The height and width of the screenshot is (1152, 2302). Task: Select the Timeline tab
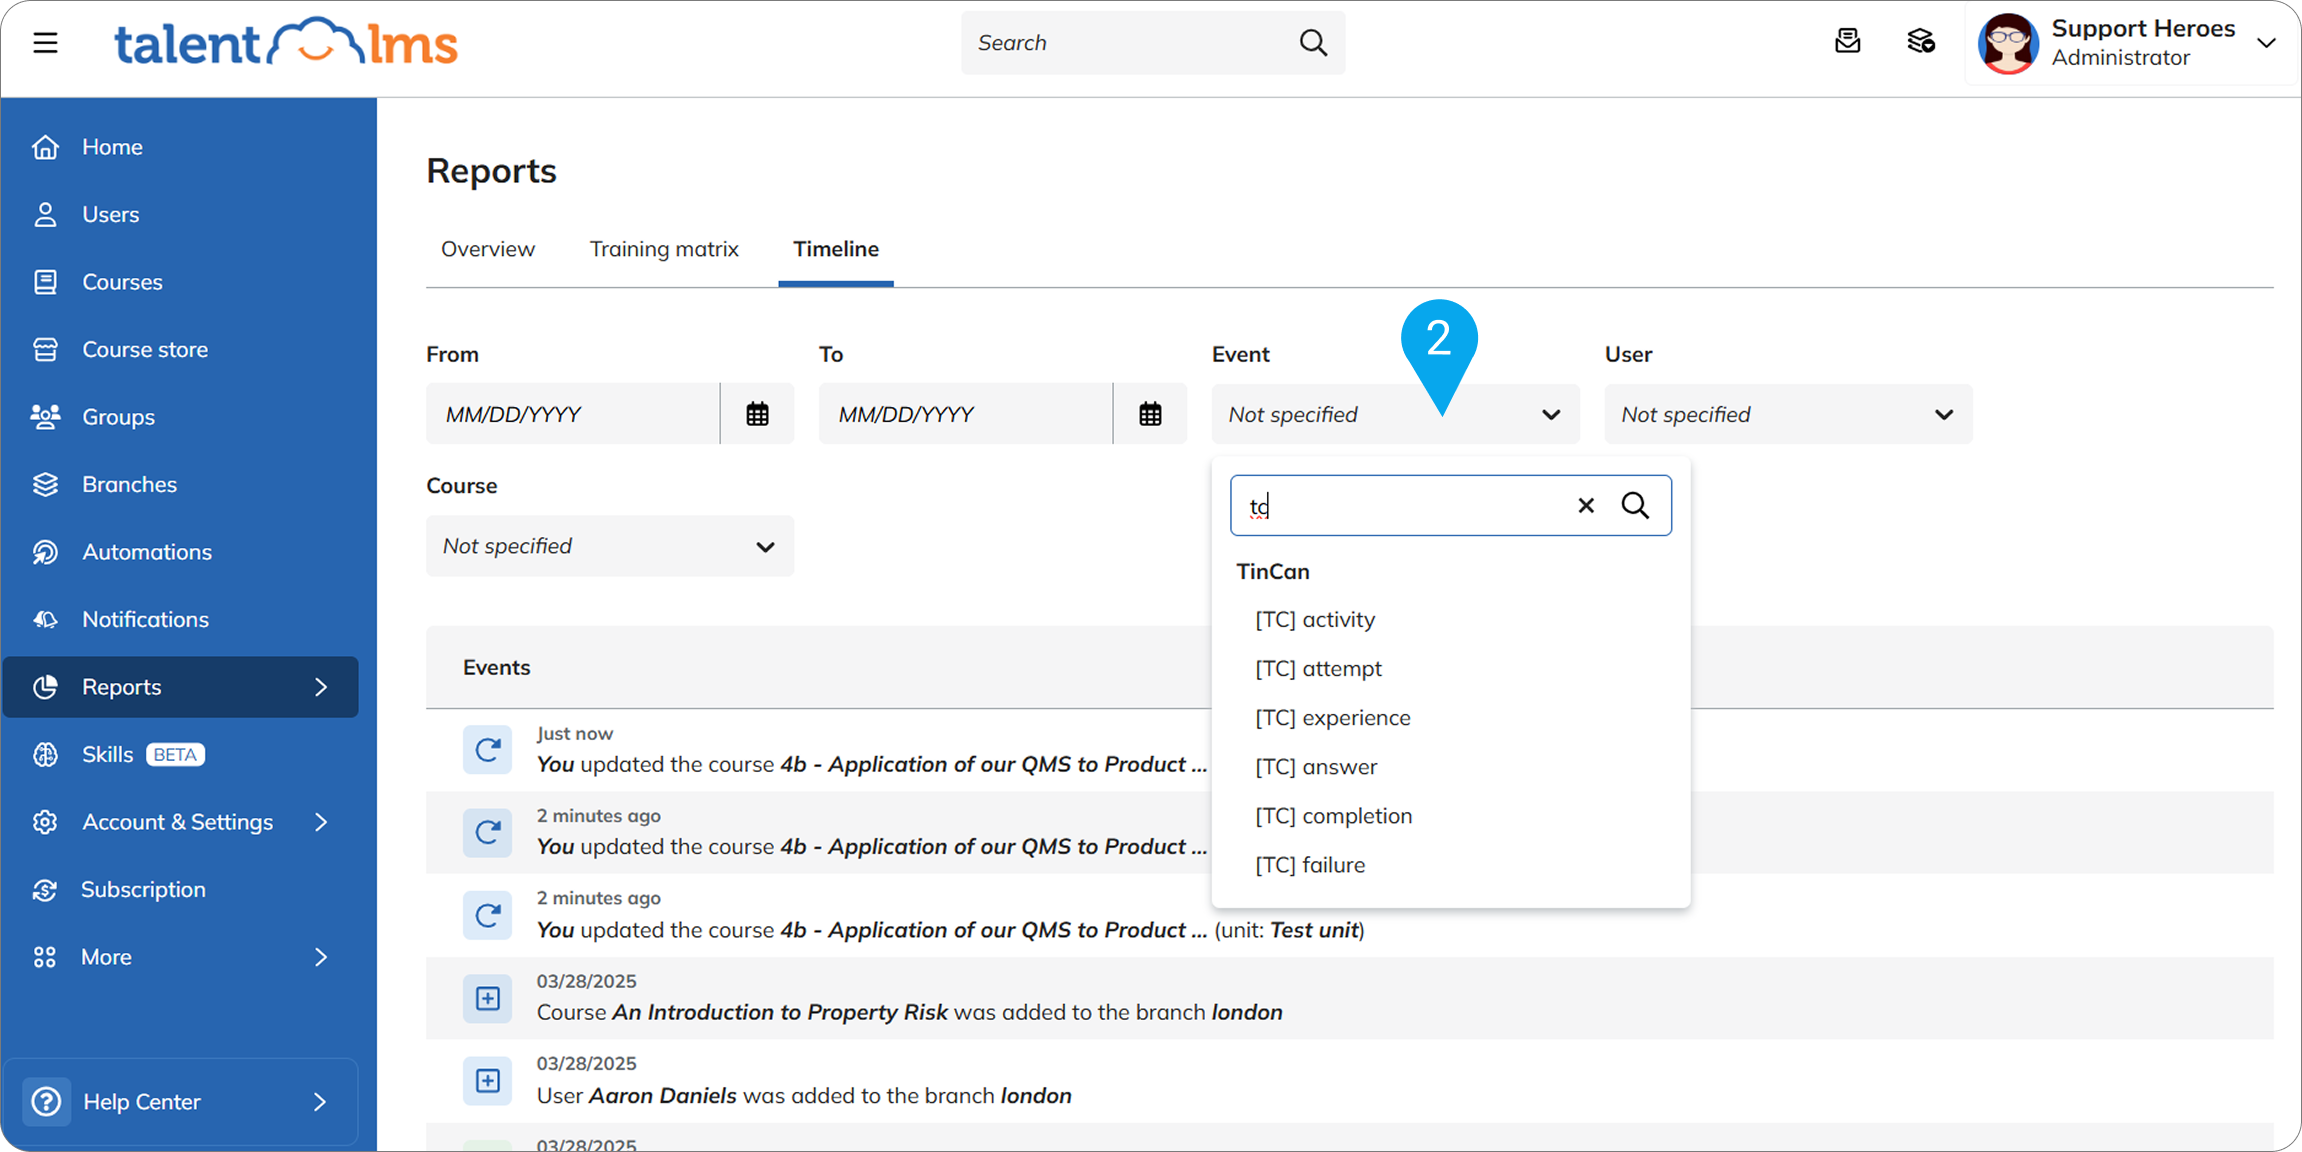pos(836,249)
